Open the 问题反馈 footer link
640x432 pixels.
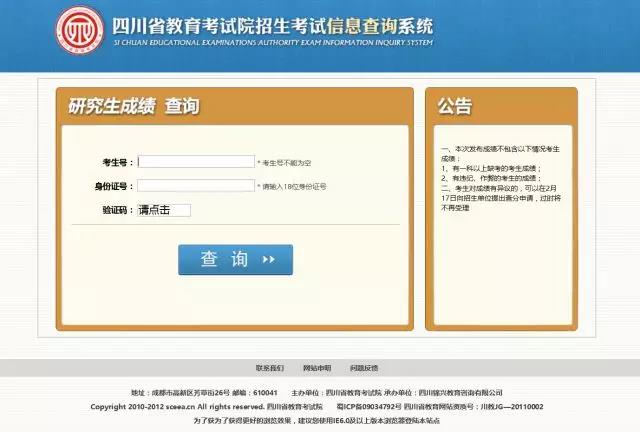(364, 368)
